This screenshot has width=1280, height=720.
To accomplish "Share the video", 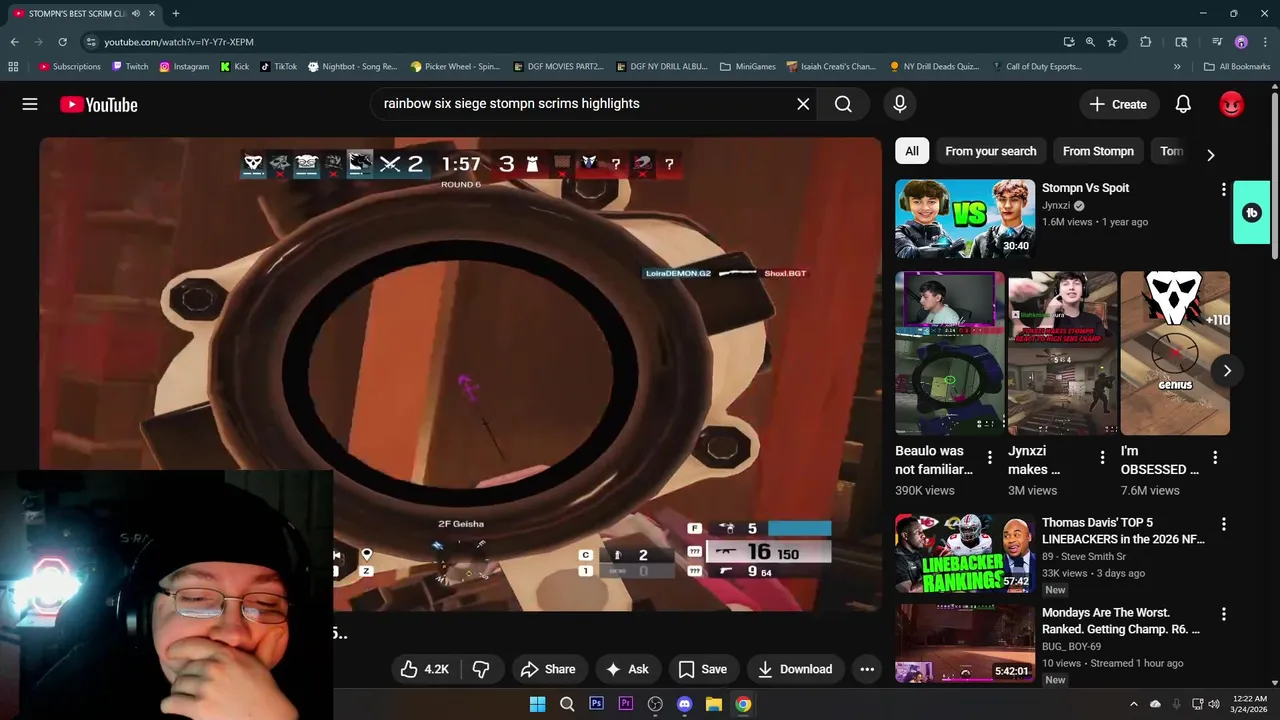I will tap(549, 669).
